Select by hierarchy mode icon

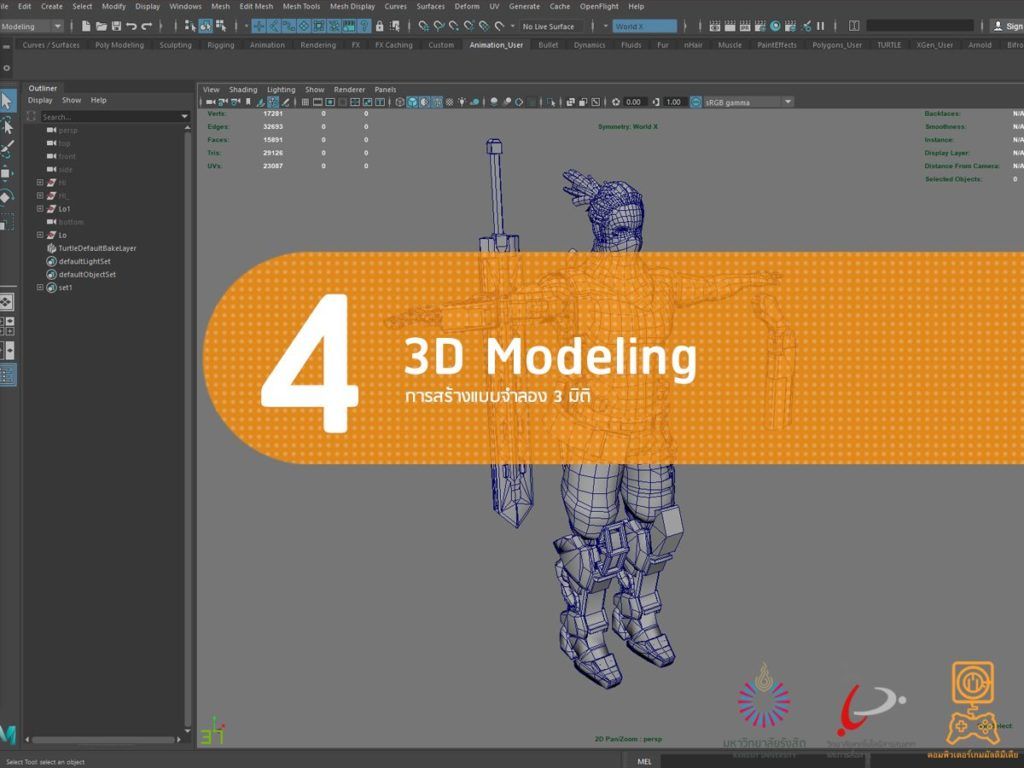(190, 26)
